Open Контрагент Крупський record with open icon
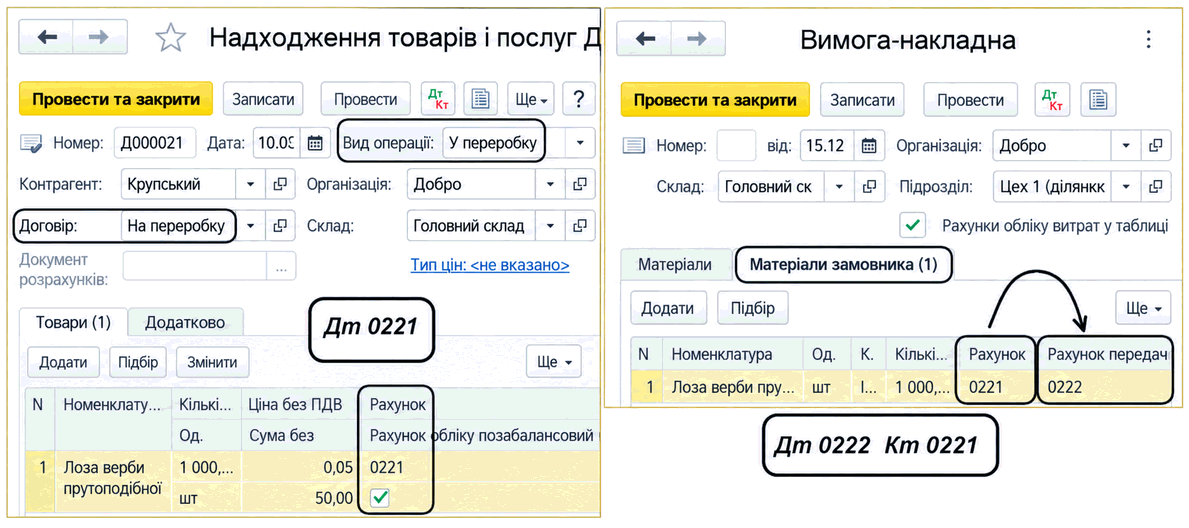 (280, 184)
